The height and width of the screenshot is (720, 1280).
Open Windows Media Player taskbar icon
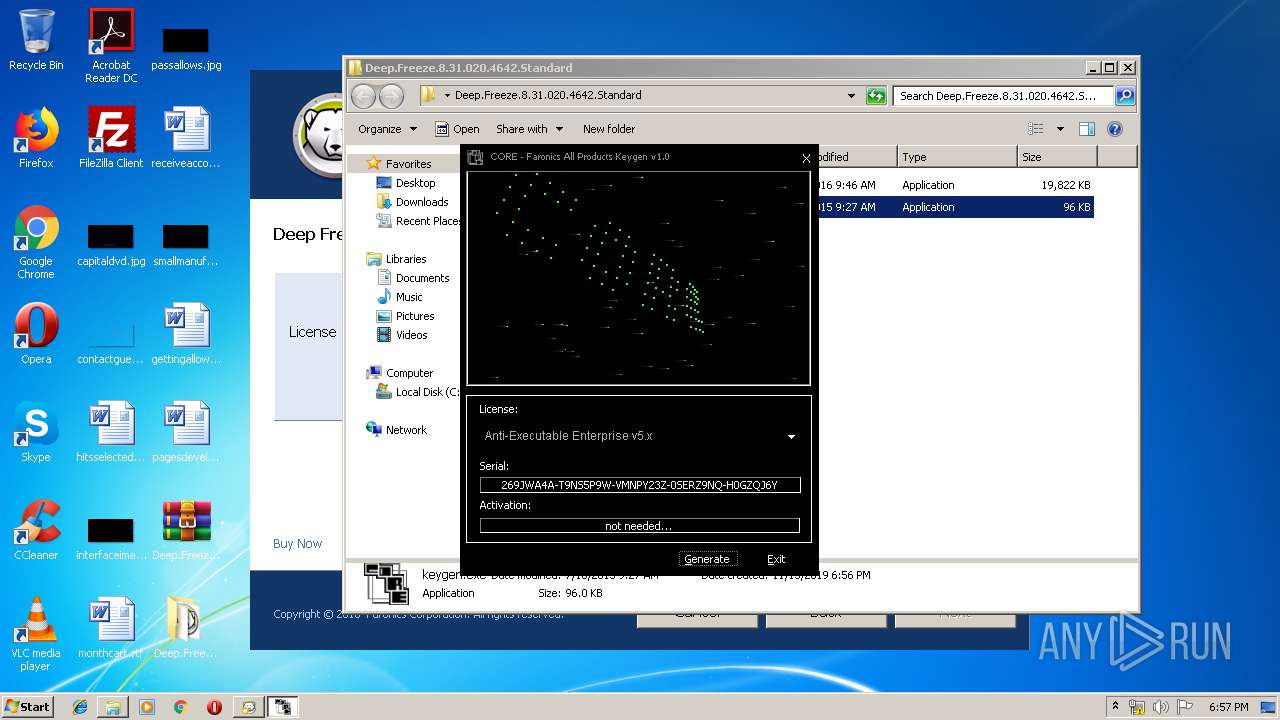[x=147, y=707]
